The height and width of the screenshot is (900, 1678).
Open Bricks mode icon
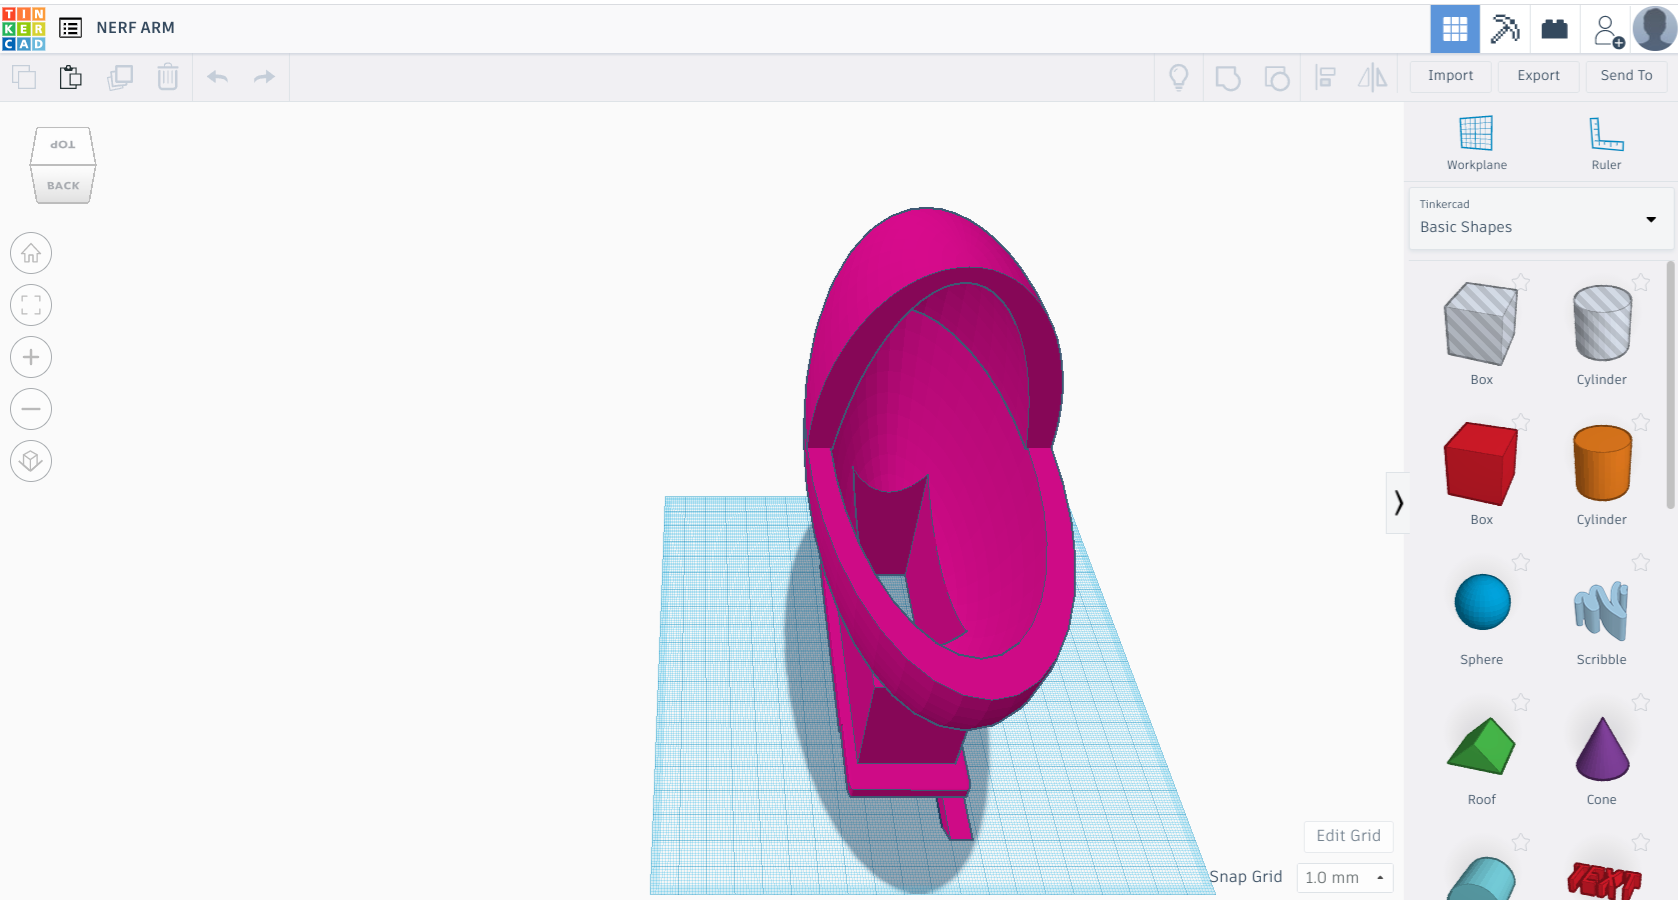tap(1555, 28)
